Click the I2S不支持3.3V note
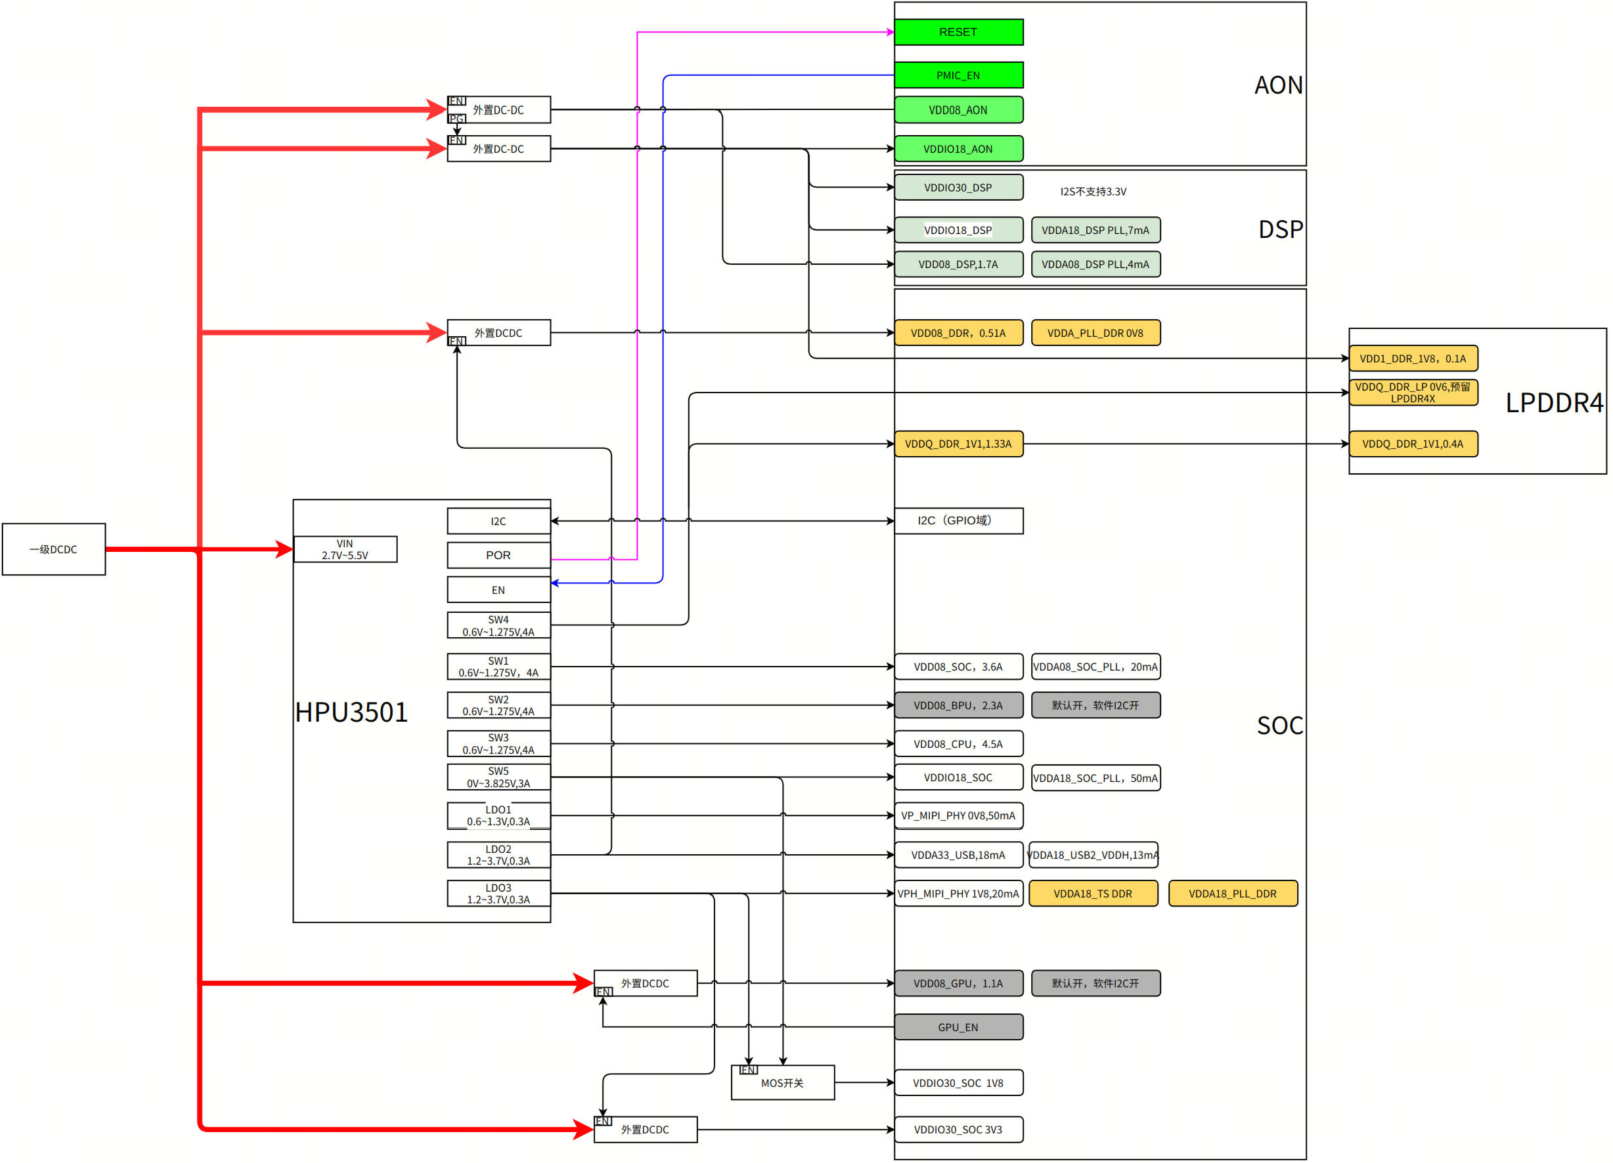Viewport: 1613px width, 1163px height. point(1093,192)
